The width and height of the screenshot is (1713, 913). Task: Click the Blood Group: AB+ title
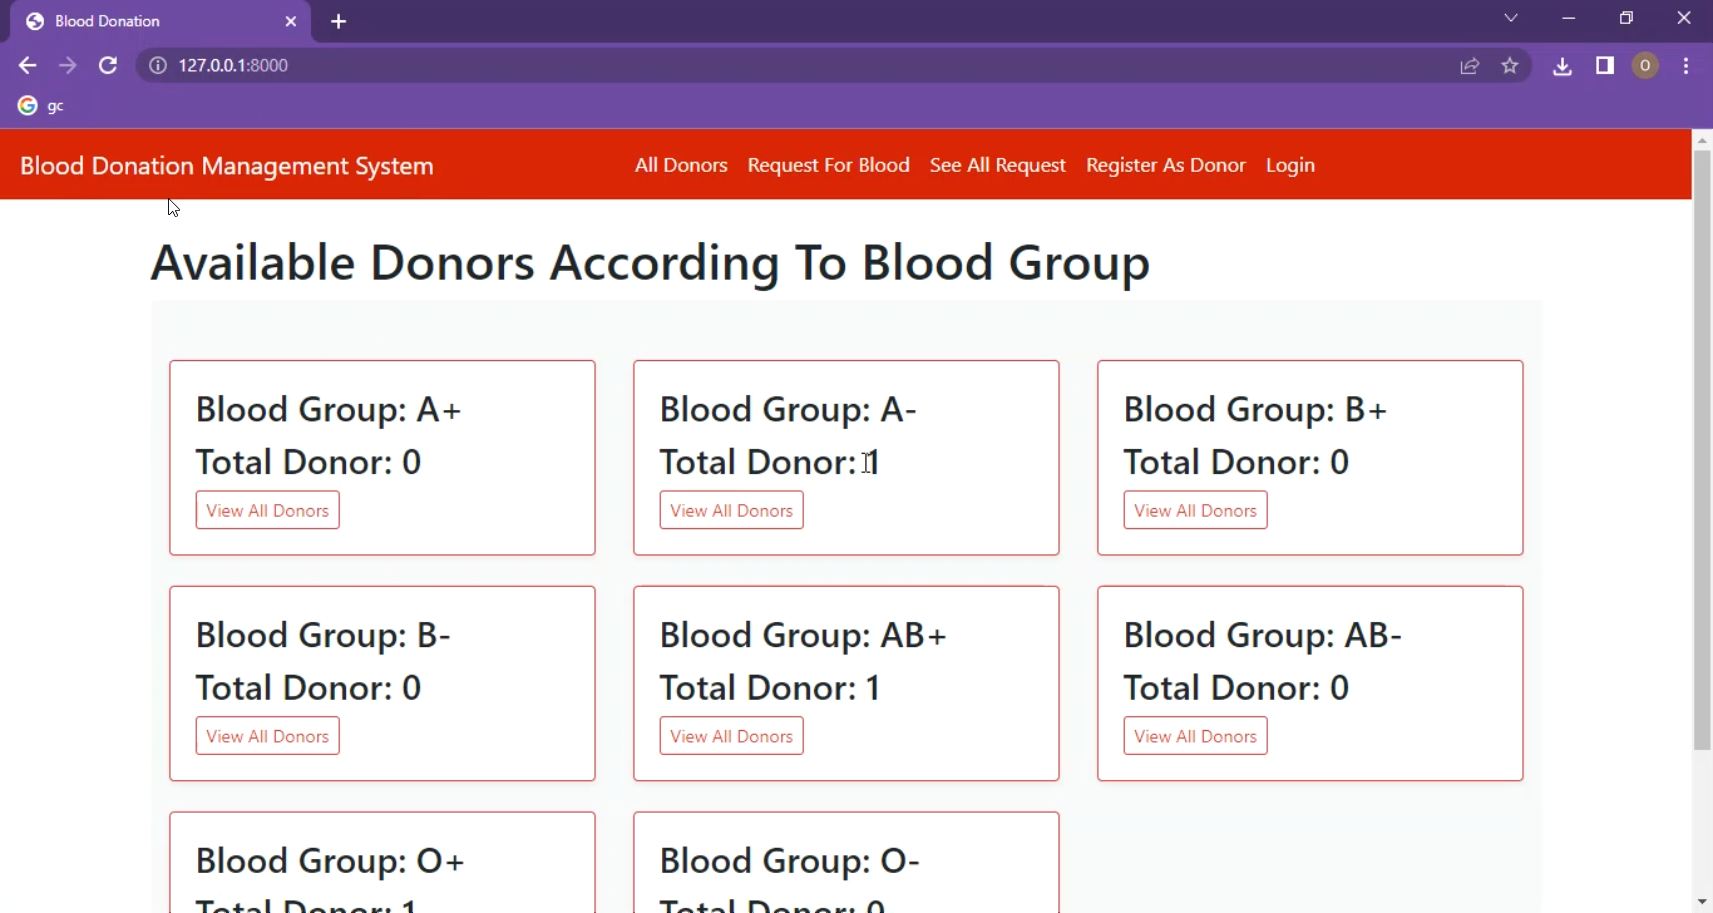803,635
